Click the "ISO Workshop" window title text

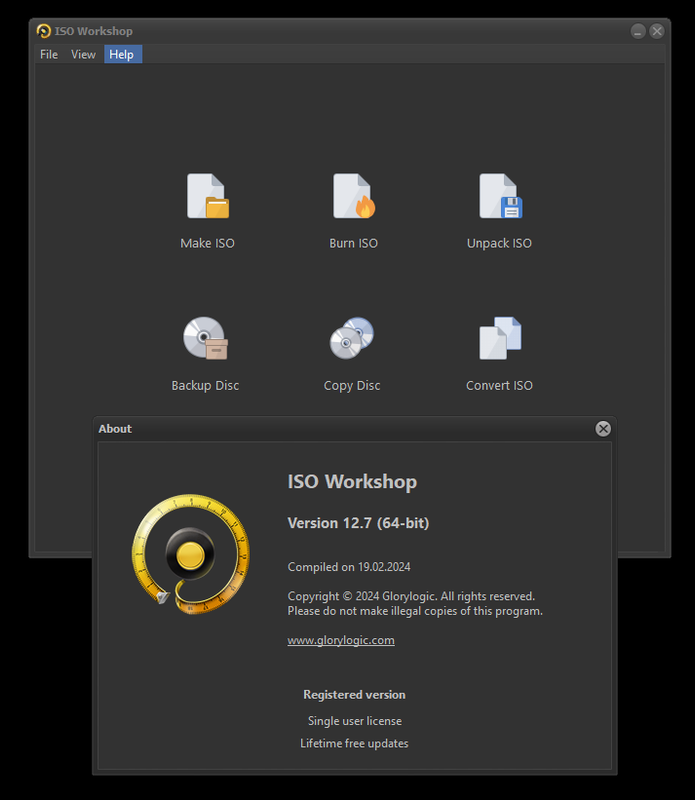point(94,31)
